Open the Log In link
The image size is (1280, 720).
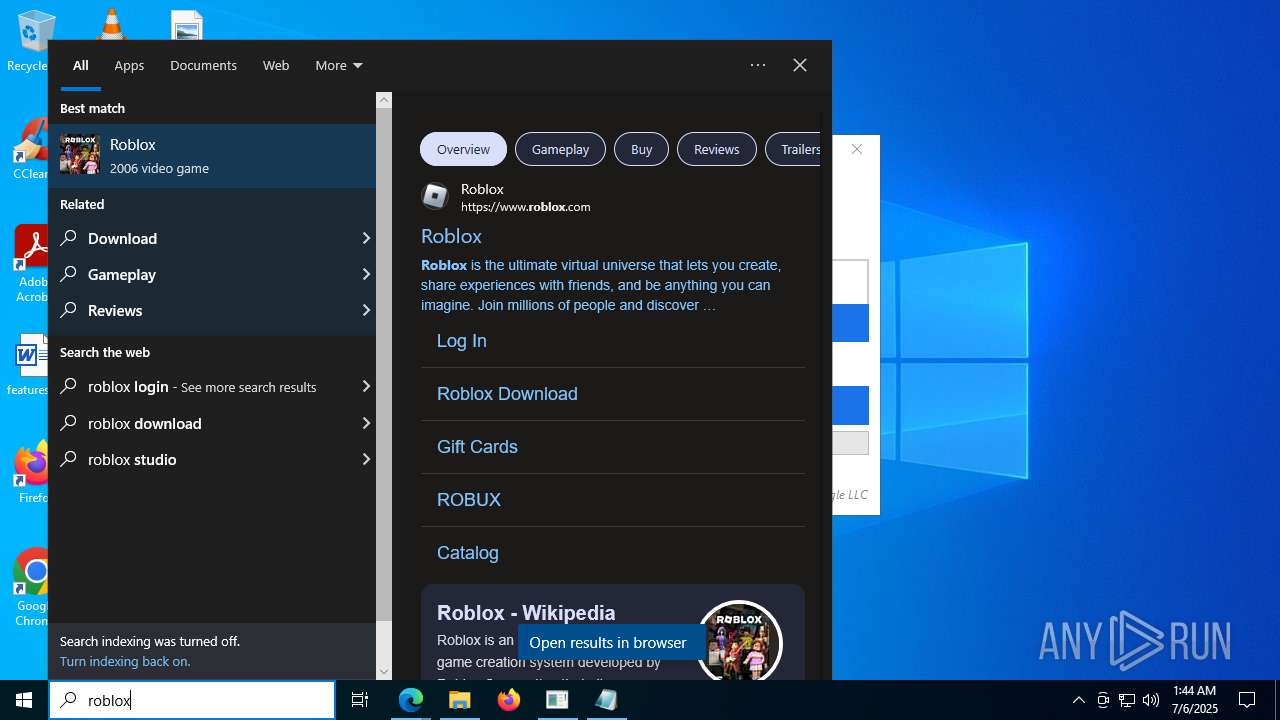(462, 341)
